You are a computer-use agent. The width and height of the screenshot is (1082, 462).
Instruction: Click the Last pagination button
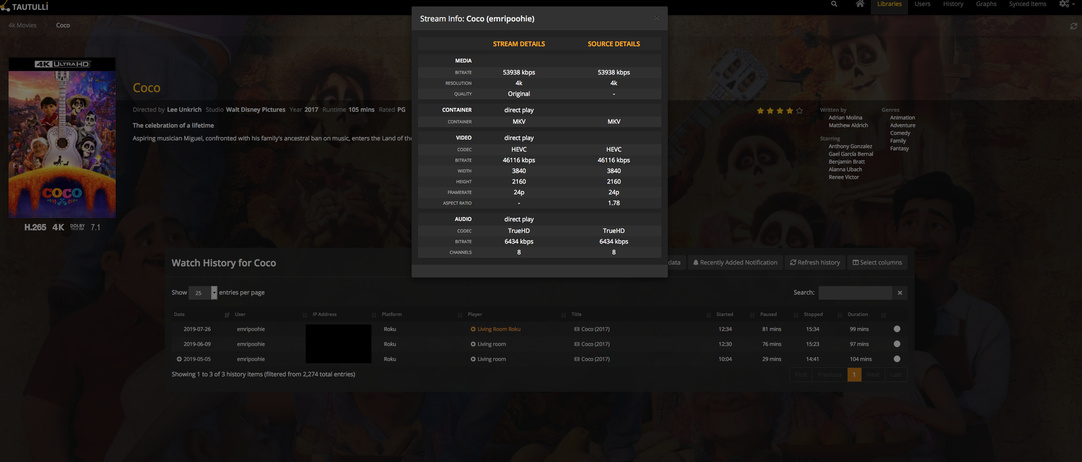pyautogui.click(x=896, y=374)
